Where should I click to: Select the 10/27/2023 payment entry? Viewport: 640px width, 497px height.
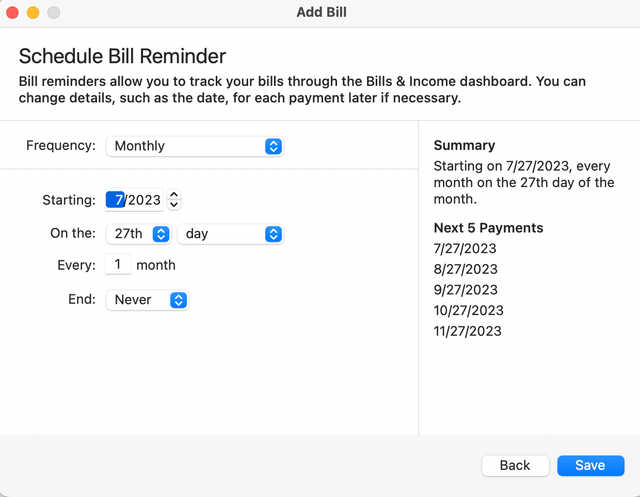point(468,310)
